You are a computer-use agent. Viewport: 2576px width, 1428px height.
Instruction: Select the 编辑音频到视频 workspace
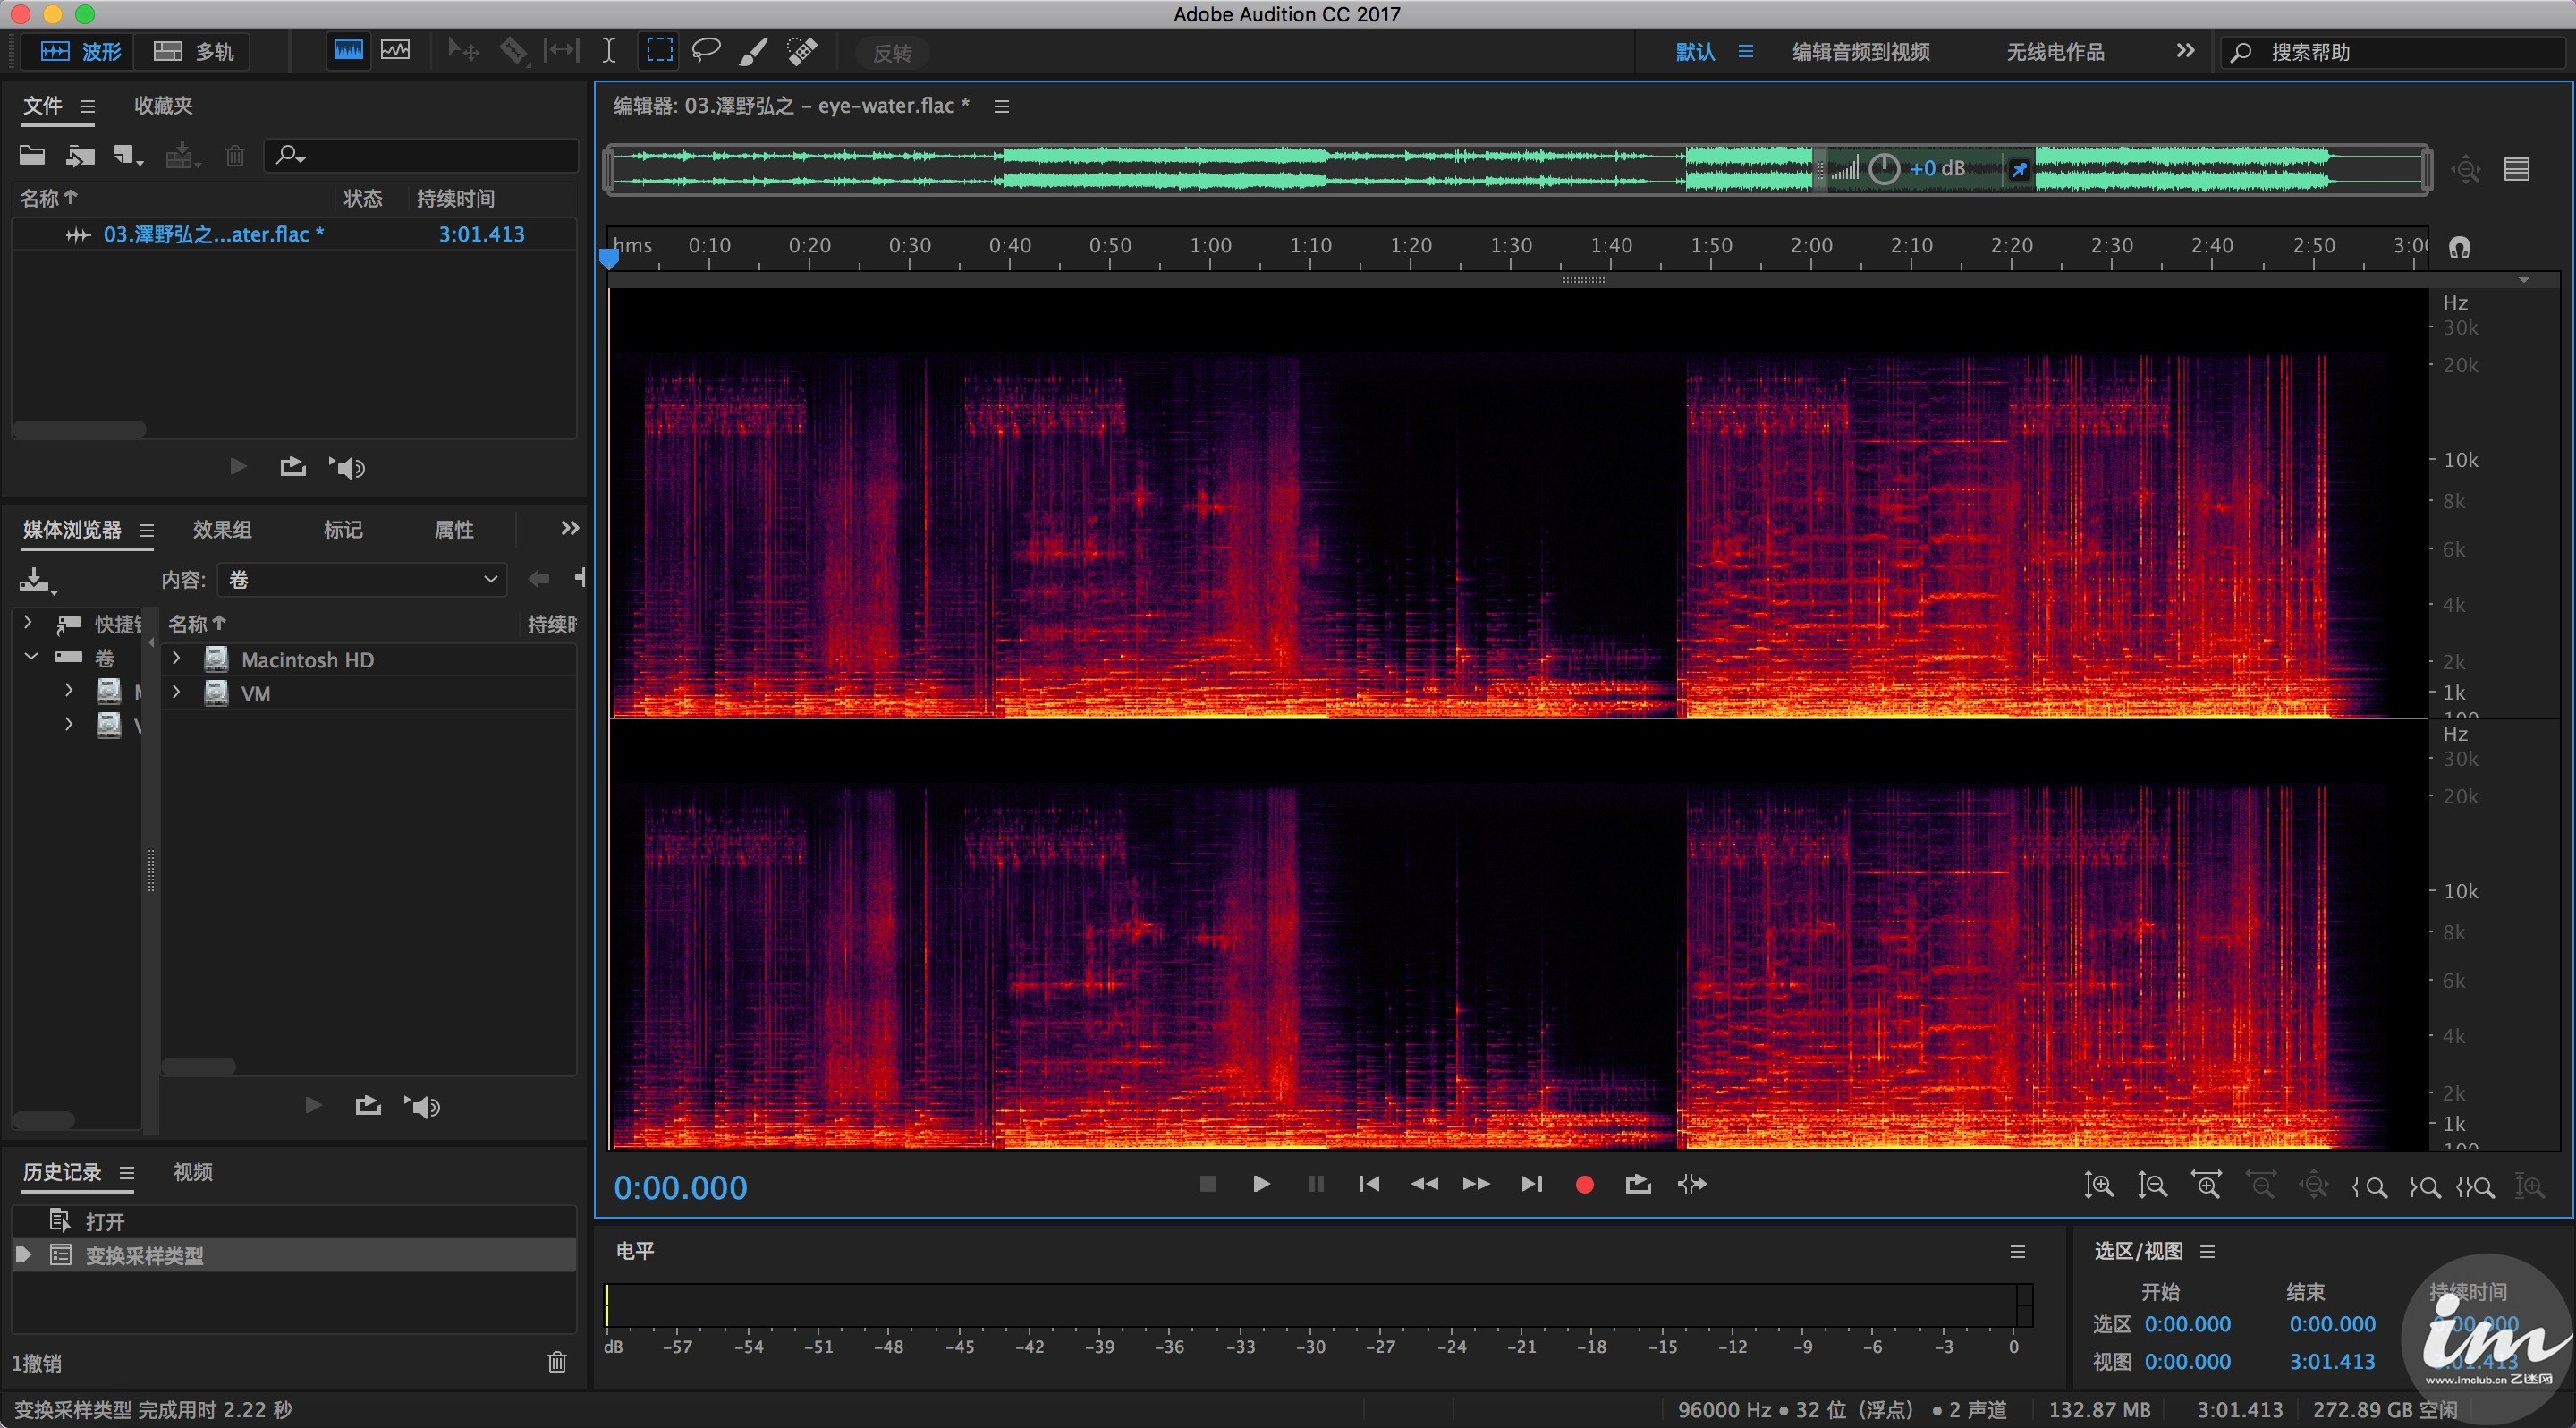point(1860,52)
